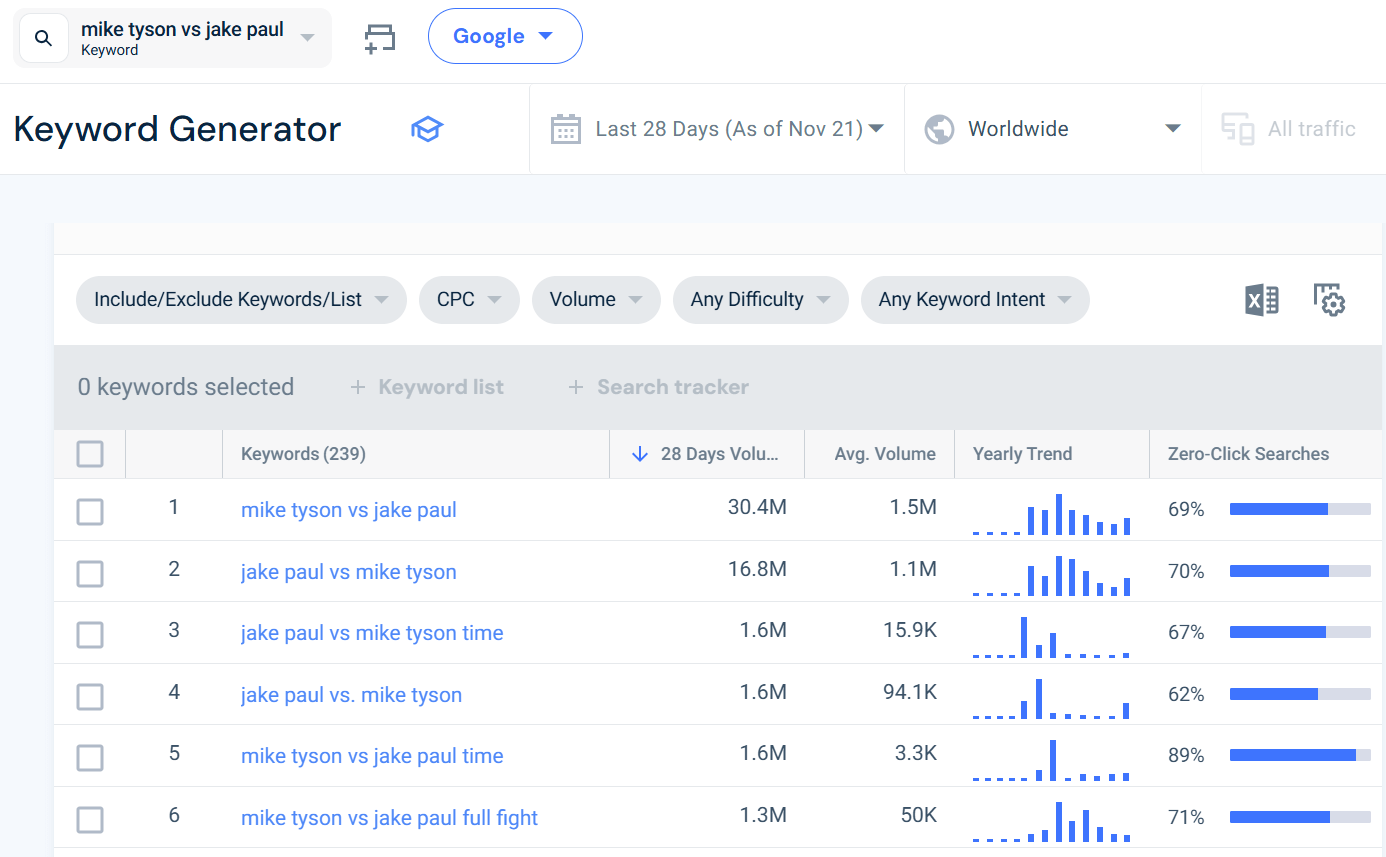This screenshot has height=857, width=1386.
Task: Click the calendar icon for the date range
Action: point(565,128)
